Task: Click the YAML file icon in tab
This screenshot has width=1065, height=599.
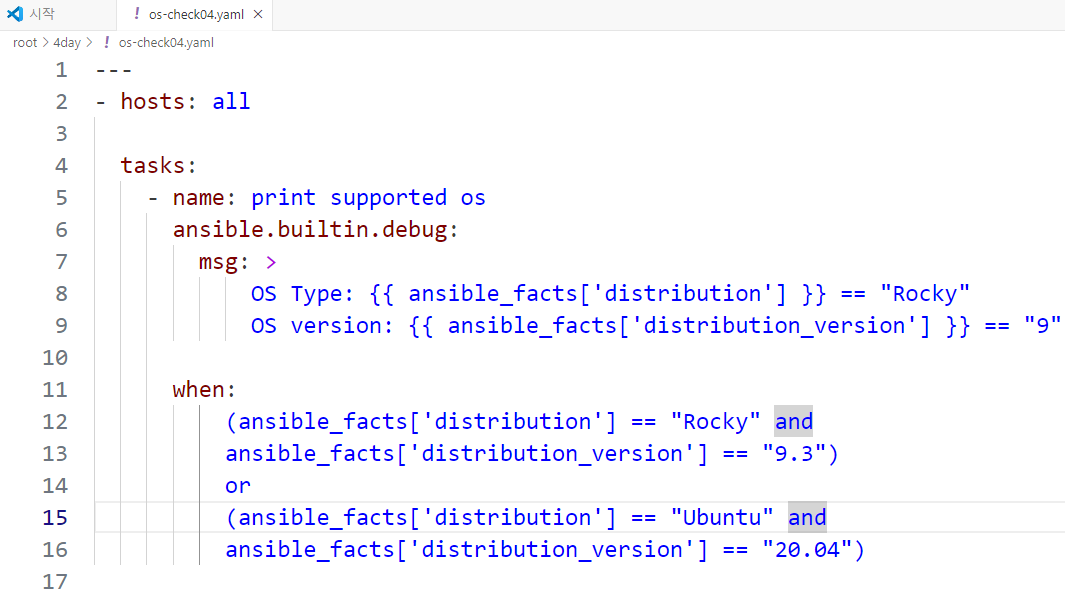Action: pos(137,14)
